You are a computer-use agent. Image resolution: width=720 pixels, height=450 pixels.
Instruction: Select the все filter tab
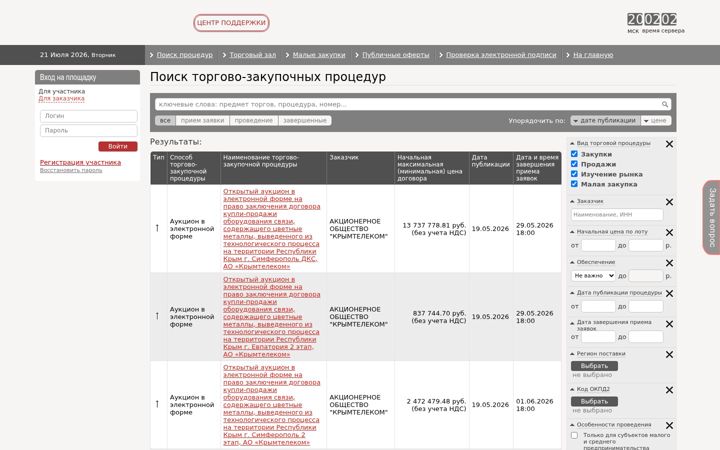[165, 120]
